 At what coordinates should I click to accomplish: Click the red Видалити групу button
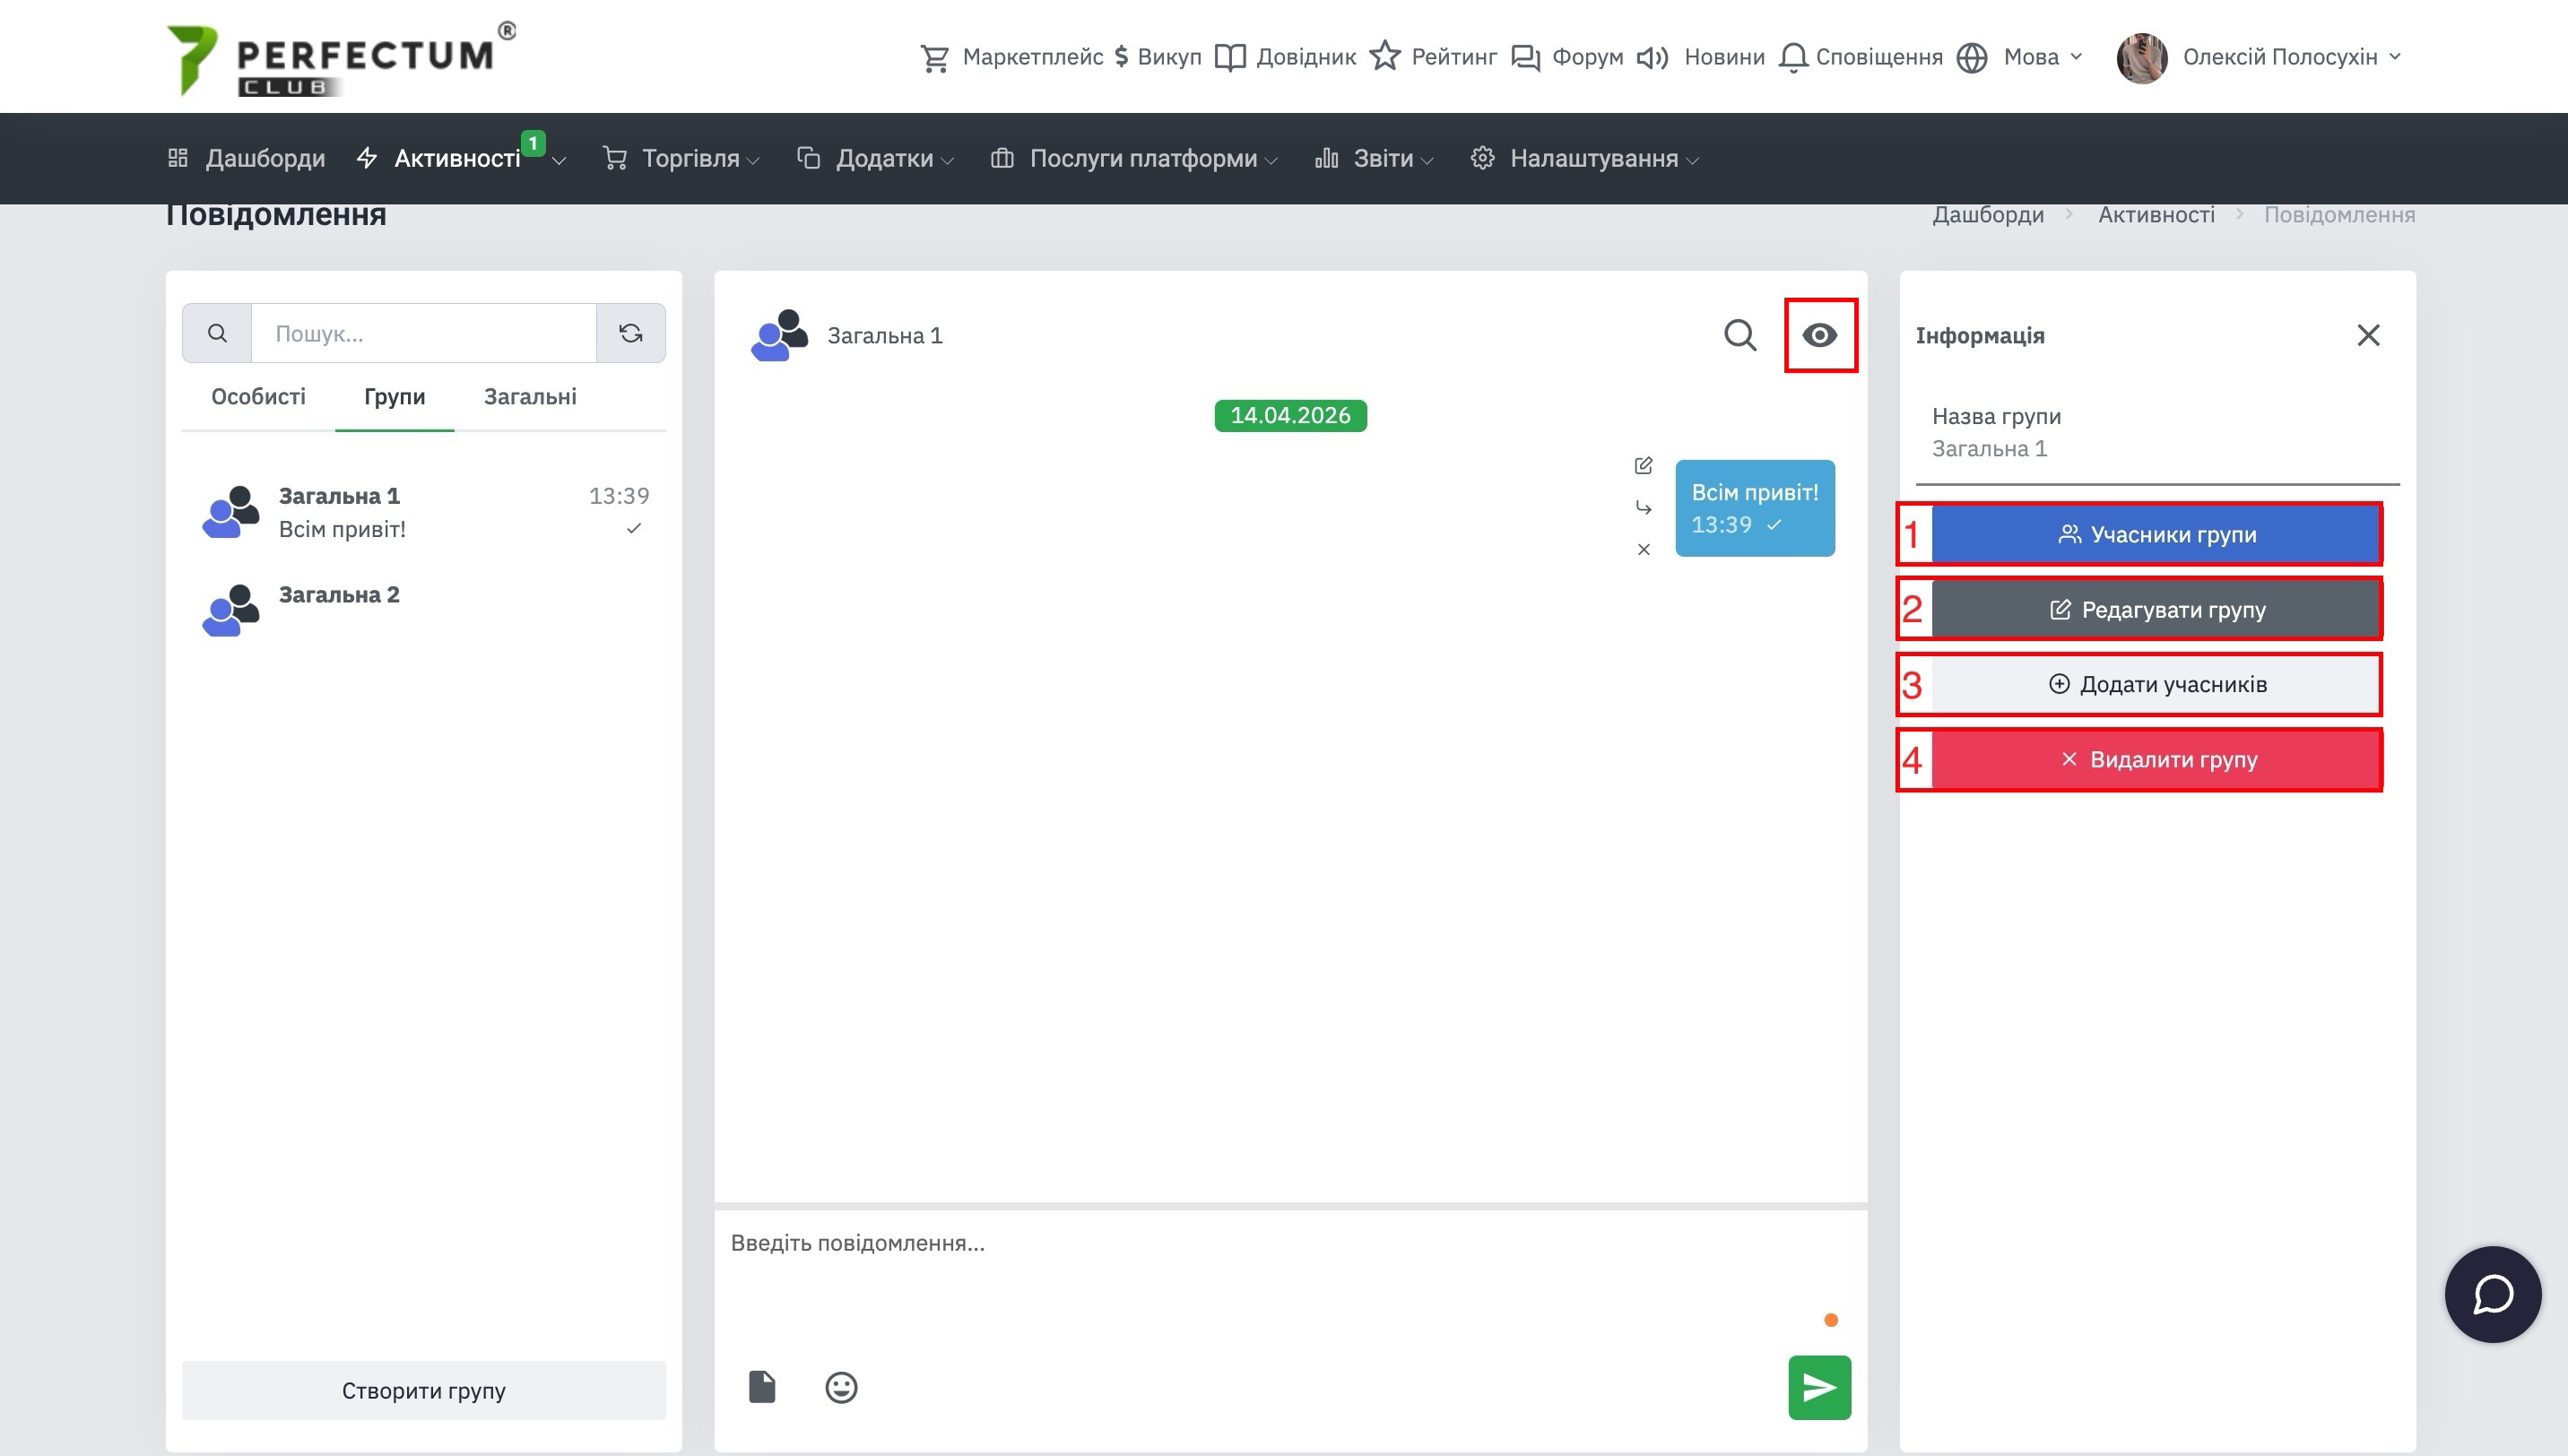point(2156,759)
